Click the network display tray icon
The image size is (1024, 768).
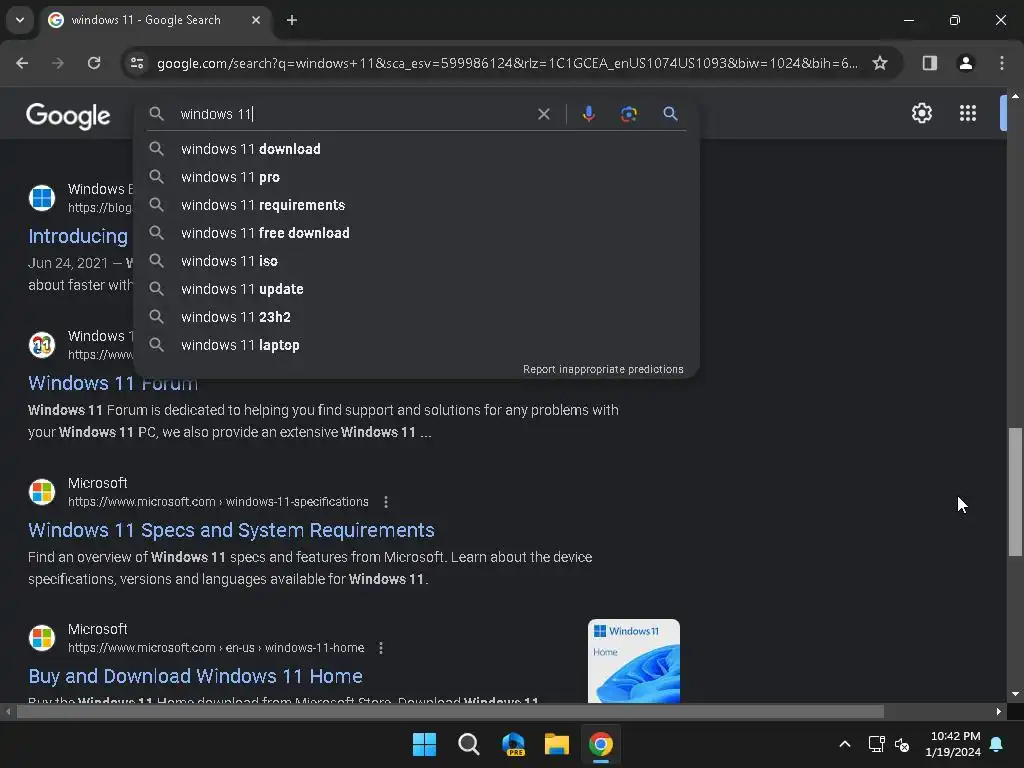(x=876, y=744)
